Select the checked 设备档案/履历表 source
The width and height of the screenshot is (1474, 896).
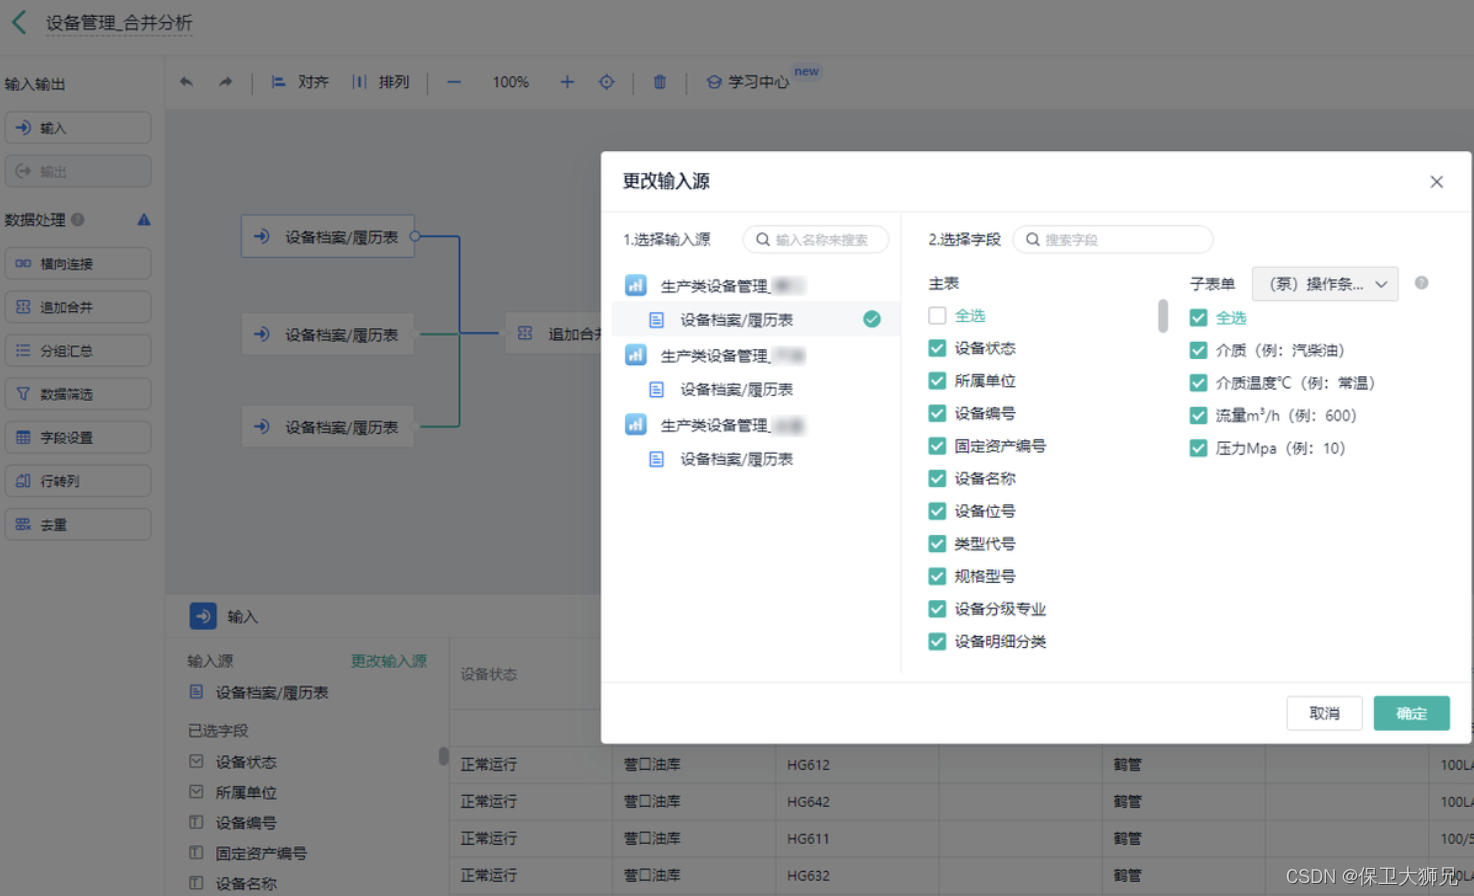point(756,320)
